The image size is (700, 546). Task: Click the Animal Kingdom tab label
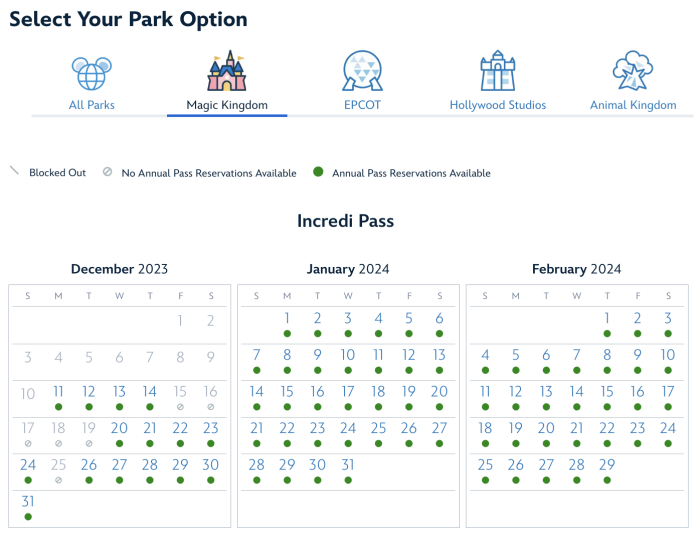pos(633,105)
